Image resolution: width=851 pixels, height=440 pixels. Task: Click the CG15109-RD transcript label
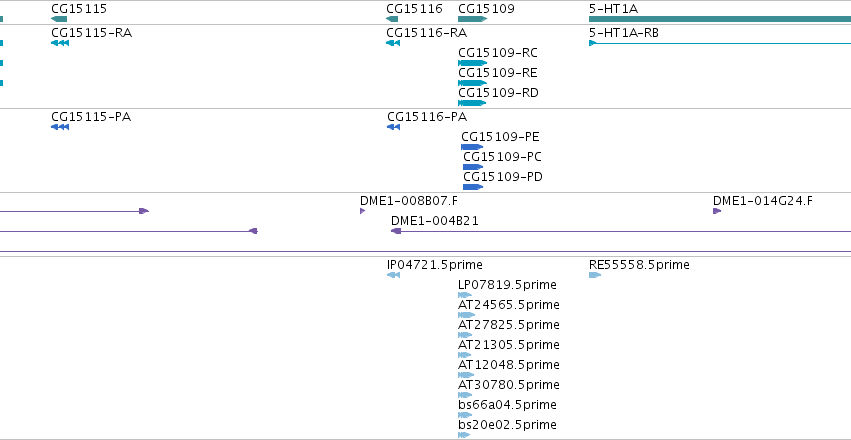[498, 93]
